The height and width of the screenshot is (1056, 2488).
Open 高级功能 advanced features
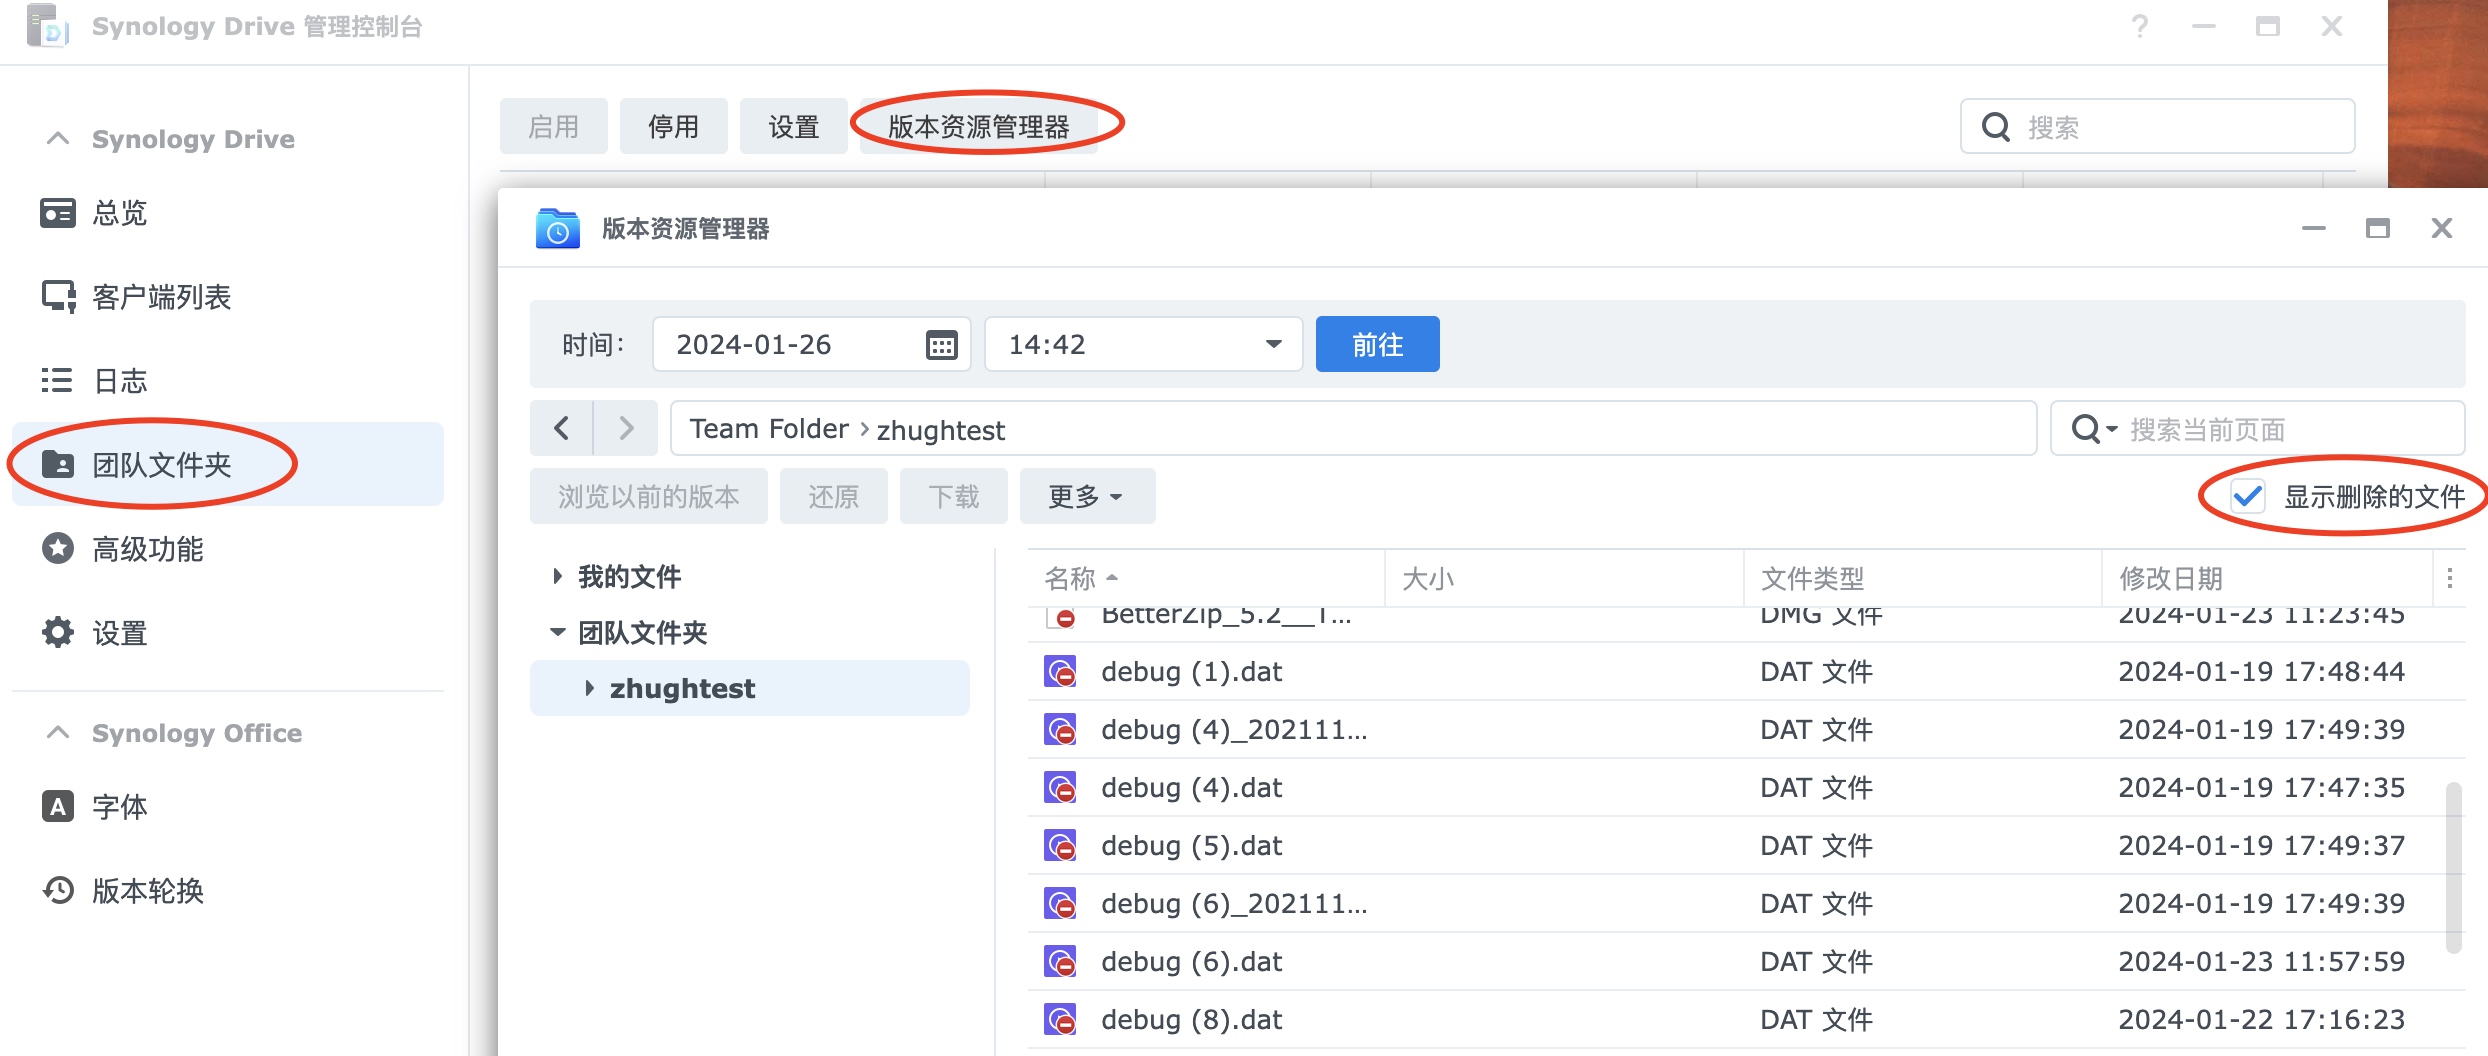coord(228,549)
